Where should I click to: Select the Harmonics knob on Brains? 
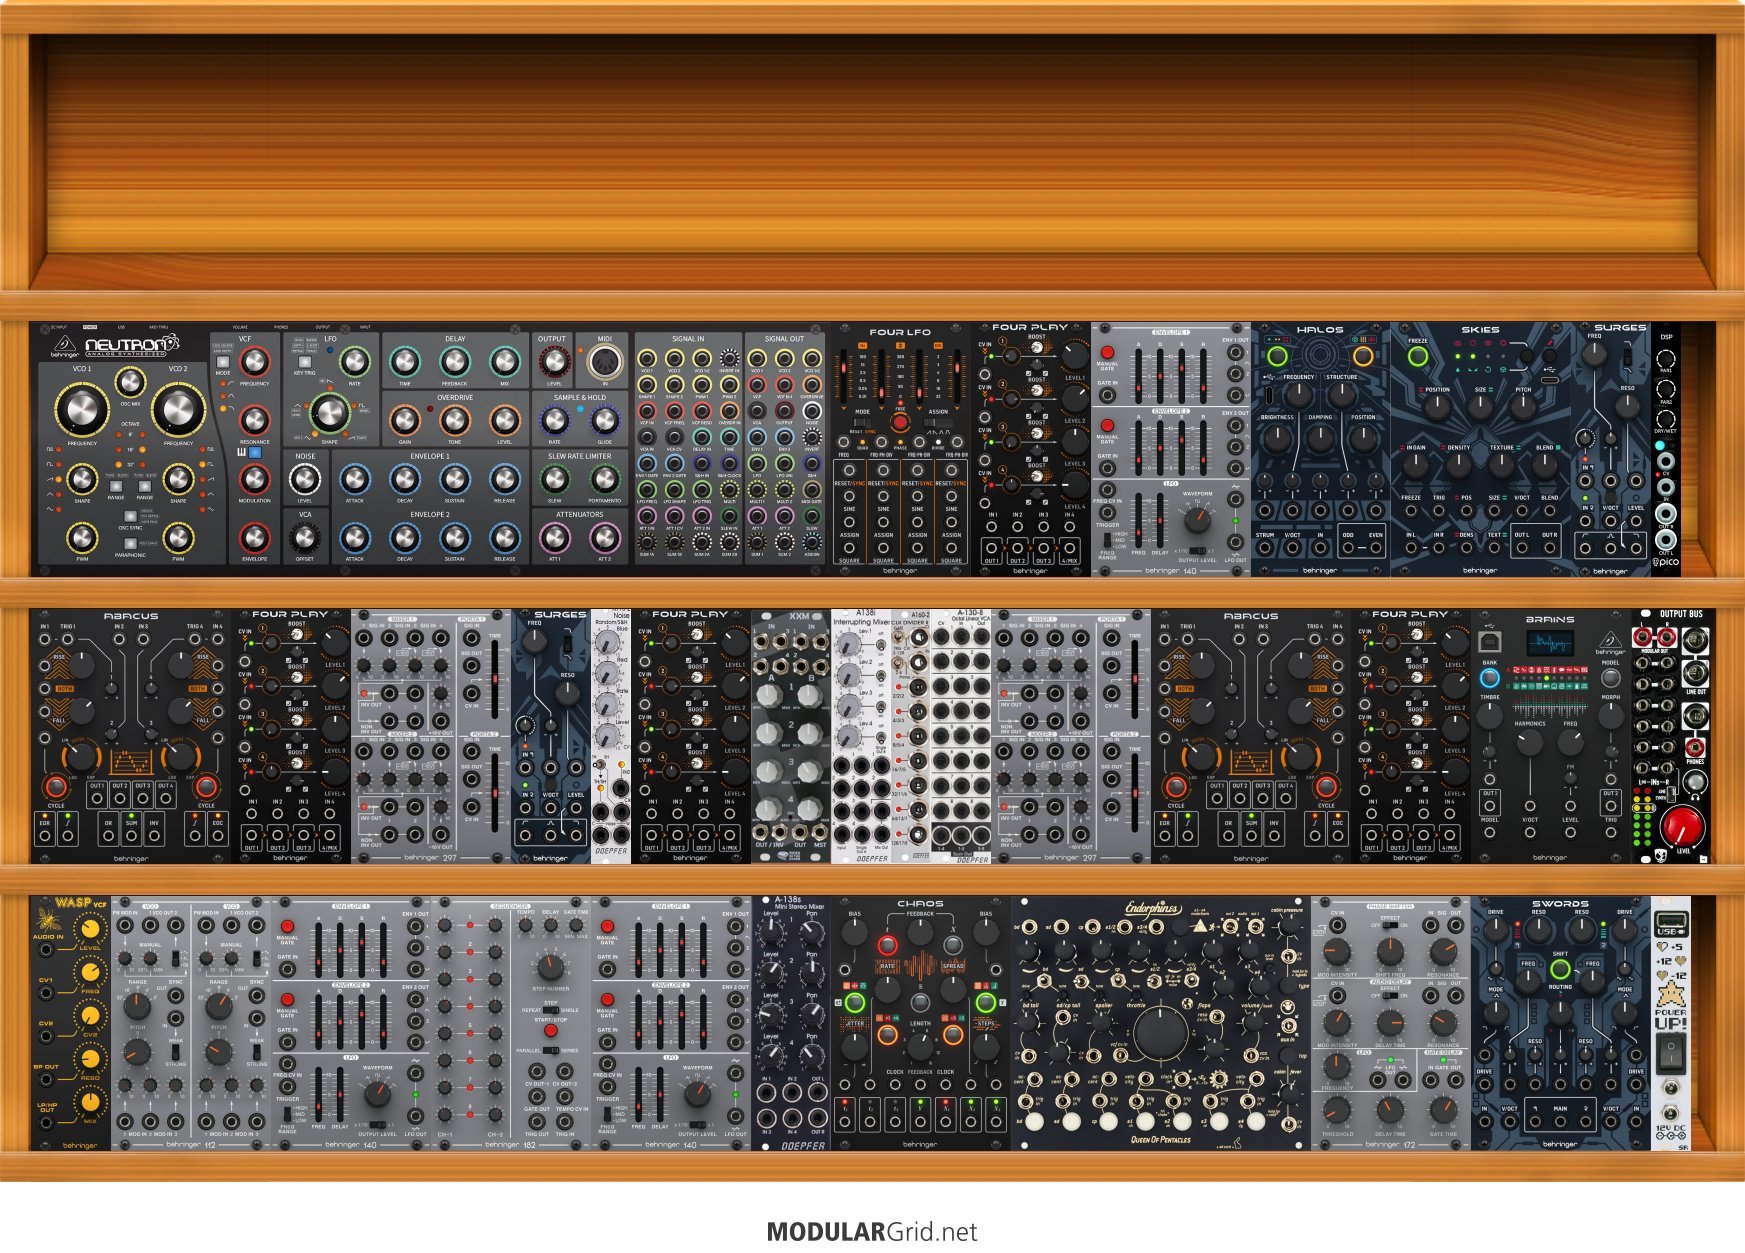1529,742
